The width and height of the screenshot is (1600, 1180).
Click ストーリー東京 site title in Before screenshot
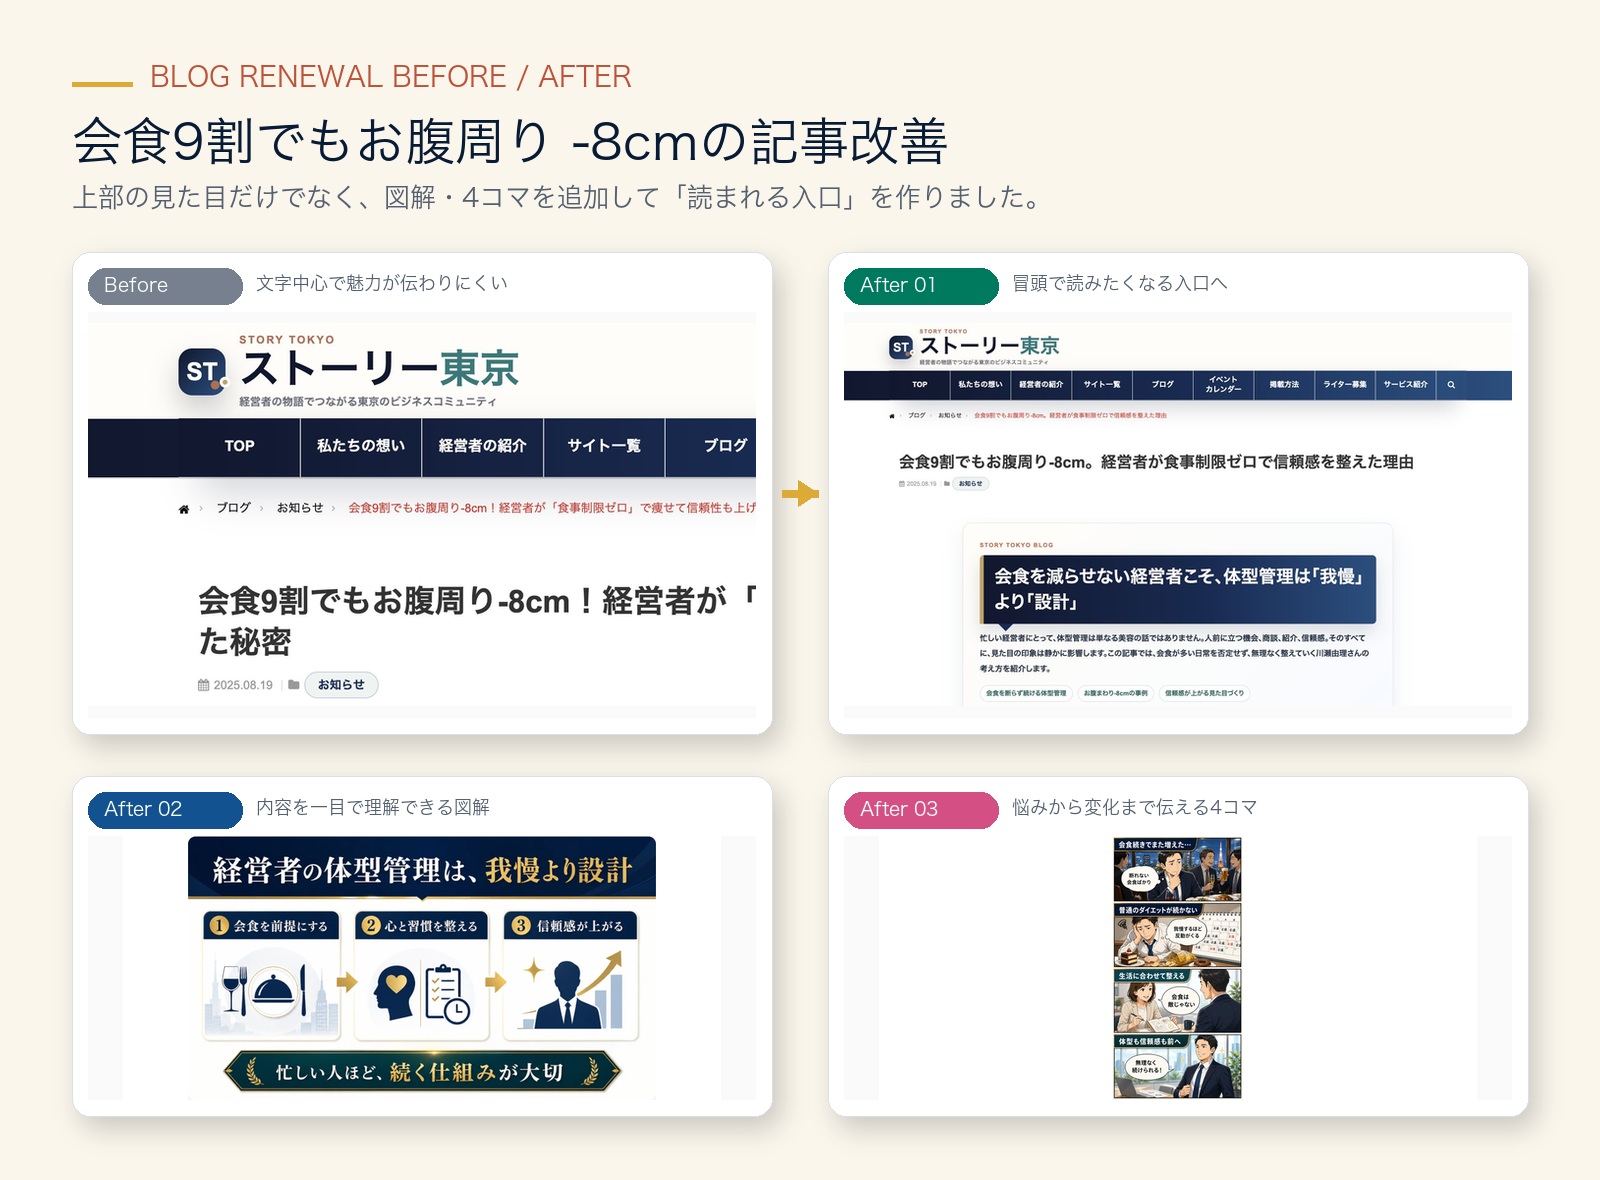(380, 369)
